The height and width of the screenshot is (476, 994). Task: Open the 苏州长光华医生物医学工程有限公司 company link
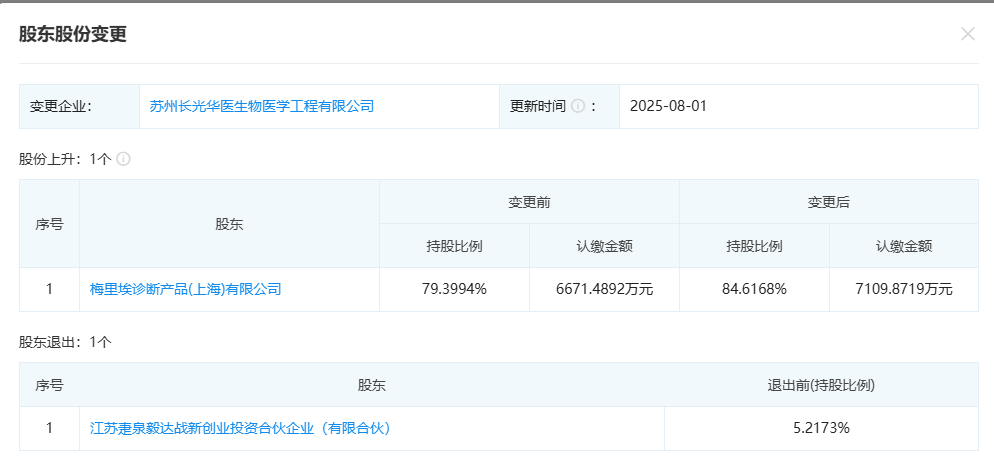(x=261, y=106)
